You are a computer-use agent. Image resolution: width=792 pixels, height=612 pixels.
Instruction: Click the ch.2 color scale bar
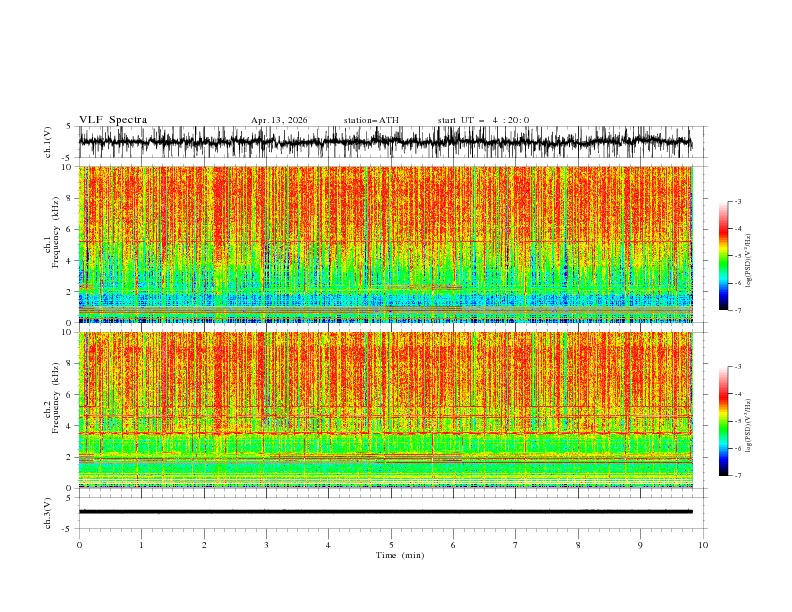(x=723, y=421)
